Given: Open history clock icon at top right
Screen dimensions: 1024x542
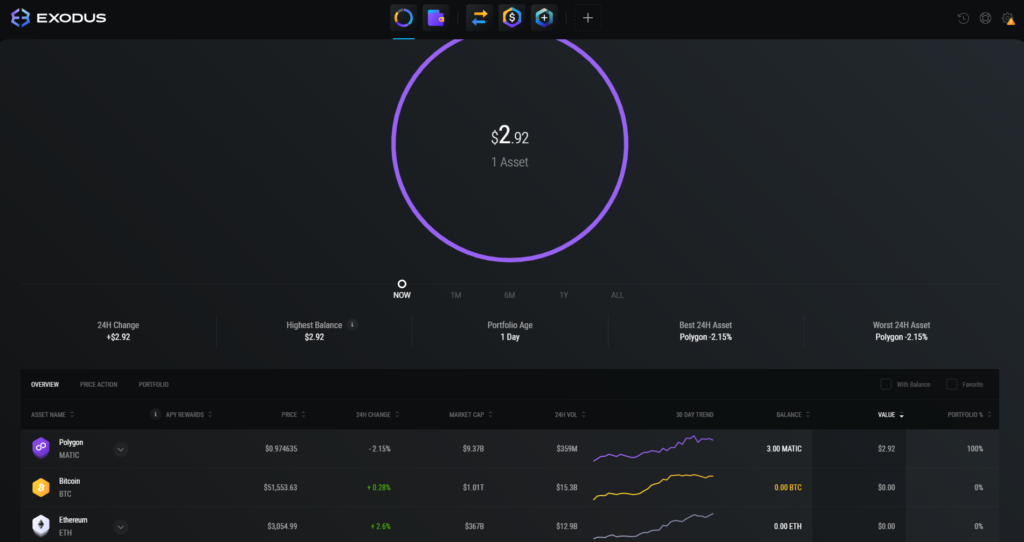Looking at the screenshot, I should click(963, 18).
